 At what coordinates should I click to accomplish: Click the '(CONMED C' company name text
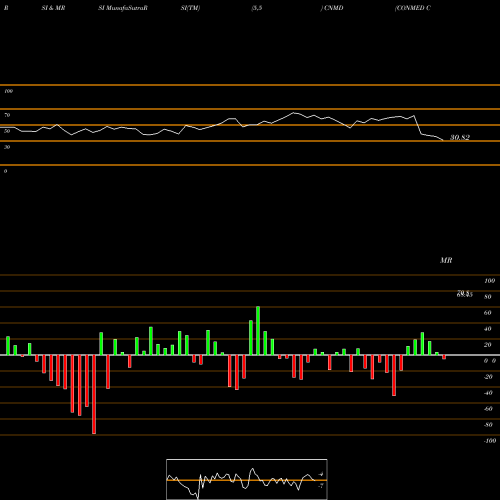[413, 8]
